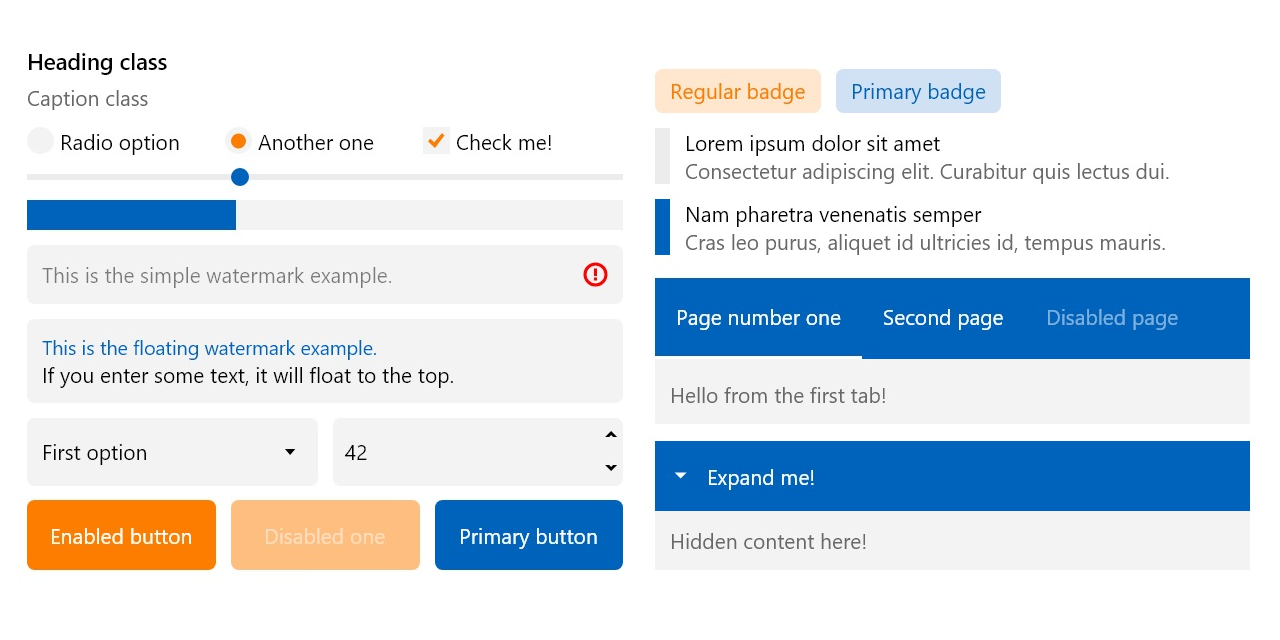Click the spinner down arrow
The width and height of the screenshot is (1280, 640).
[x=610, y=468]
